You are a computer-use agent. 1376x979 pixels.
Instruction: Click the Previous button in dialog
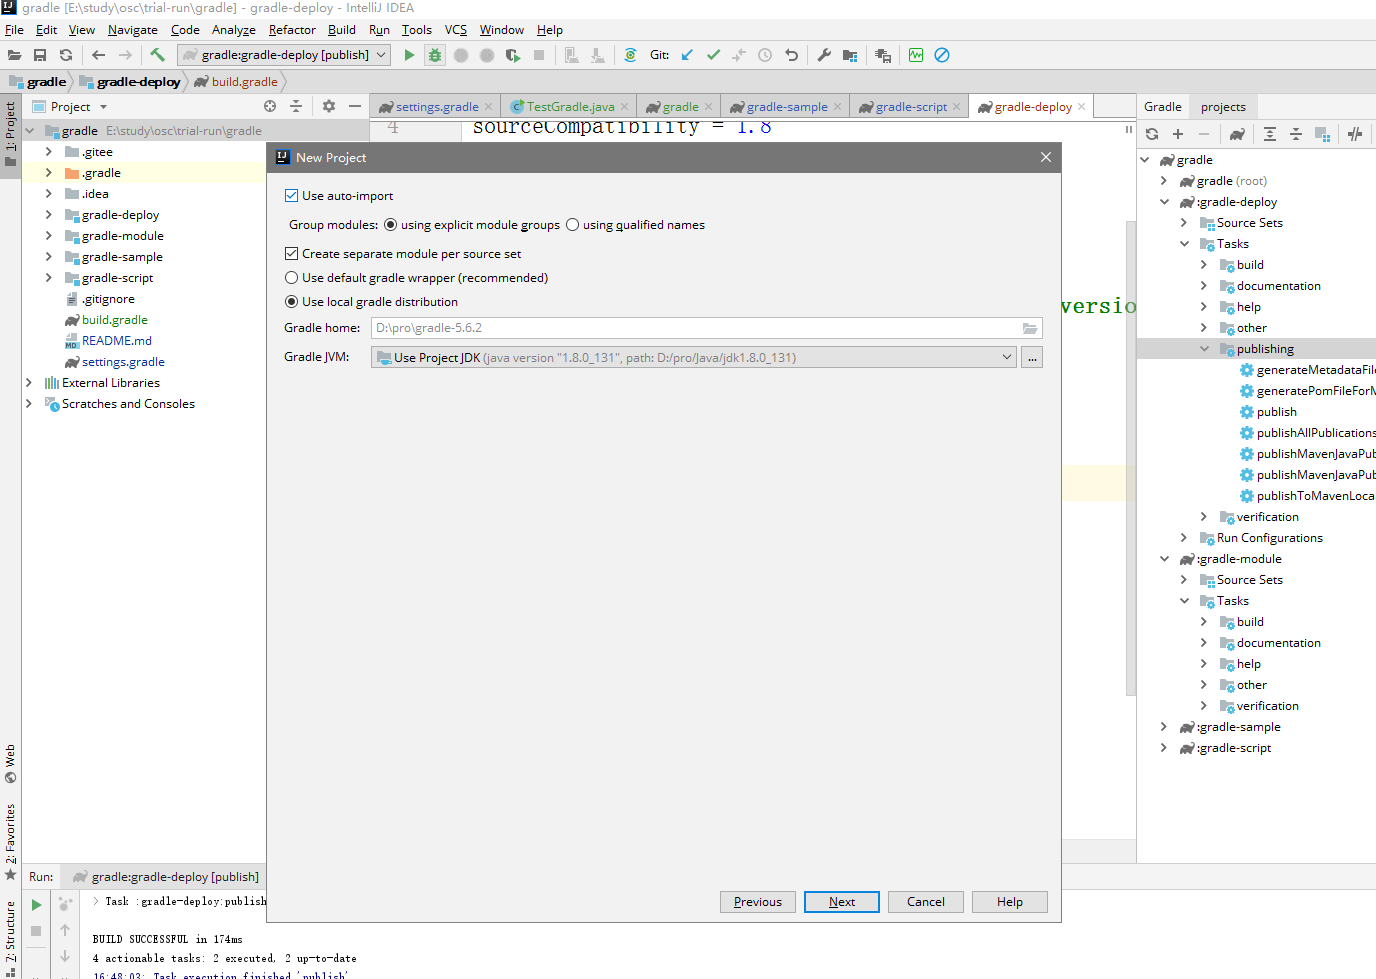coord(757,902)
